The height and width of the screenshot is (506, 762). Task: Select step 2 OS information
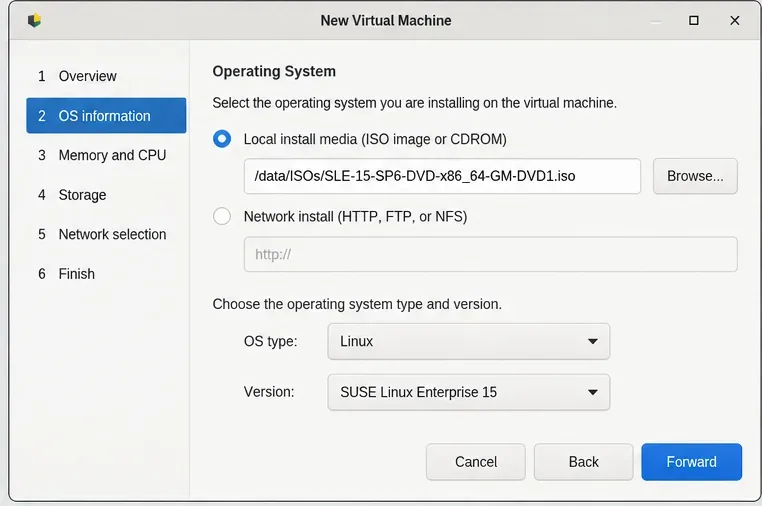tap(106, 116)
